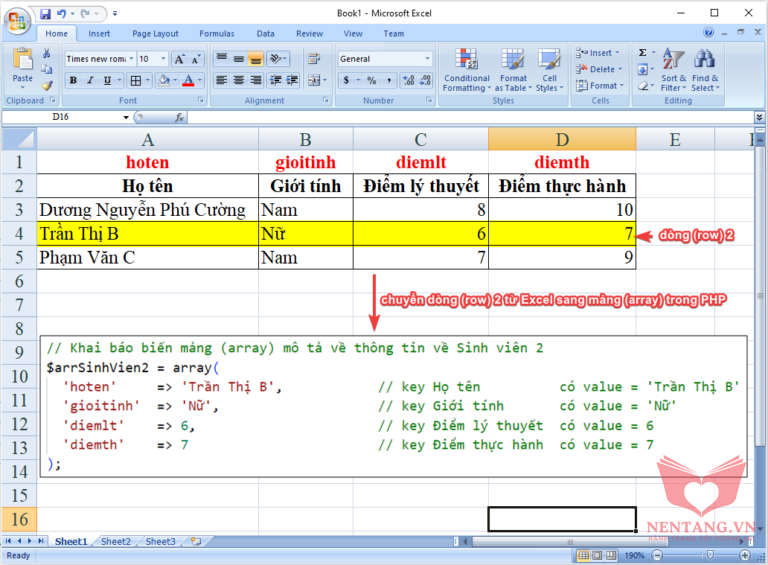Toggle Italic formatting
The width and height of the screenshot is (768, 565).
pyautogui.click(x=89, y=80)
